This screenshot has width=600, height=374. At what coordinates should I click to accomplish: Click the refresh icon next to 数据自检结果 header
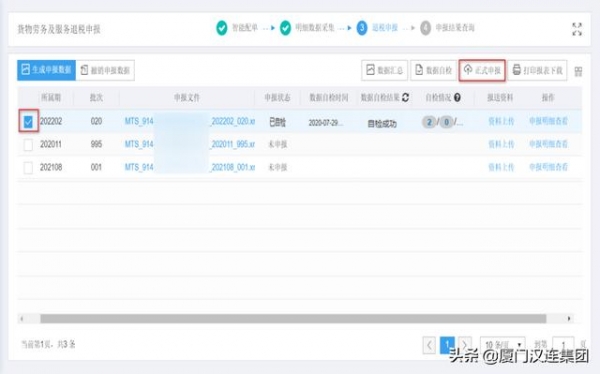pos(406,98)
